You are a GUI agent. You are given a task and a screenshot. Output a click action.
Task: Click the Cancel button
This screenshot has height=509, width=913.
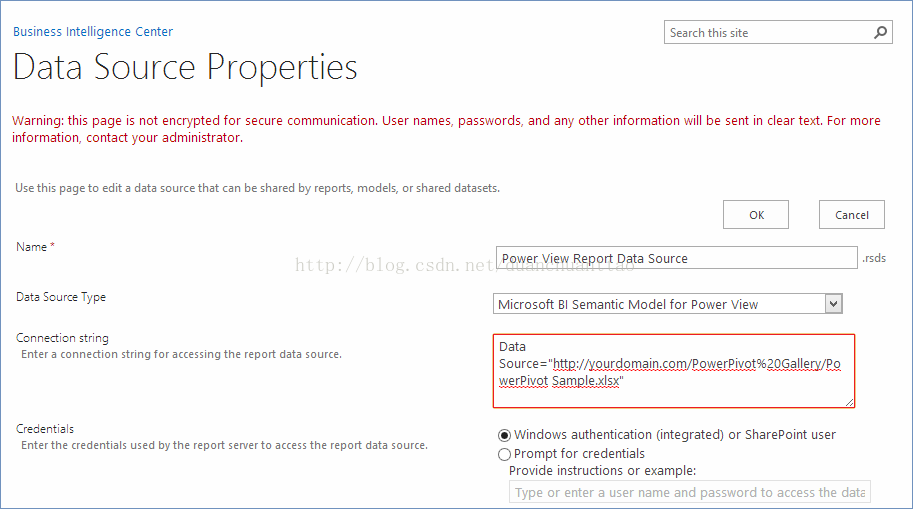tap(851, 215)
